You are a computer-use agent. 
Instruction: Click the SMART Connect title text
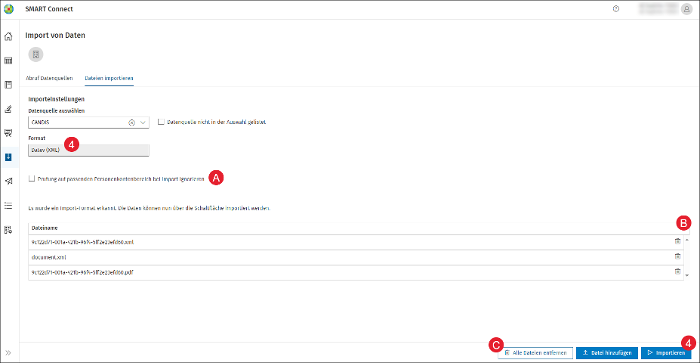pos(49,9)
